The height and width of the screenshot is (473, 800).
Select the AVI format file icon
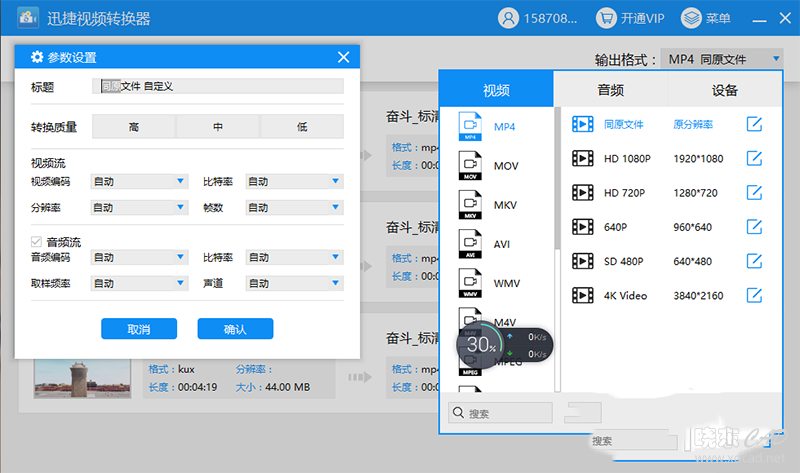(x=470, y=244)
